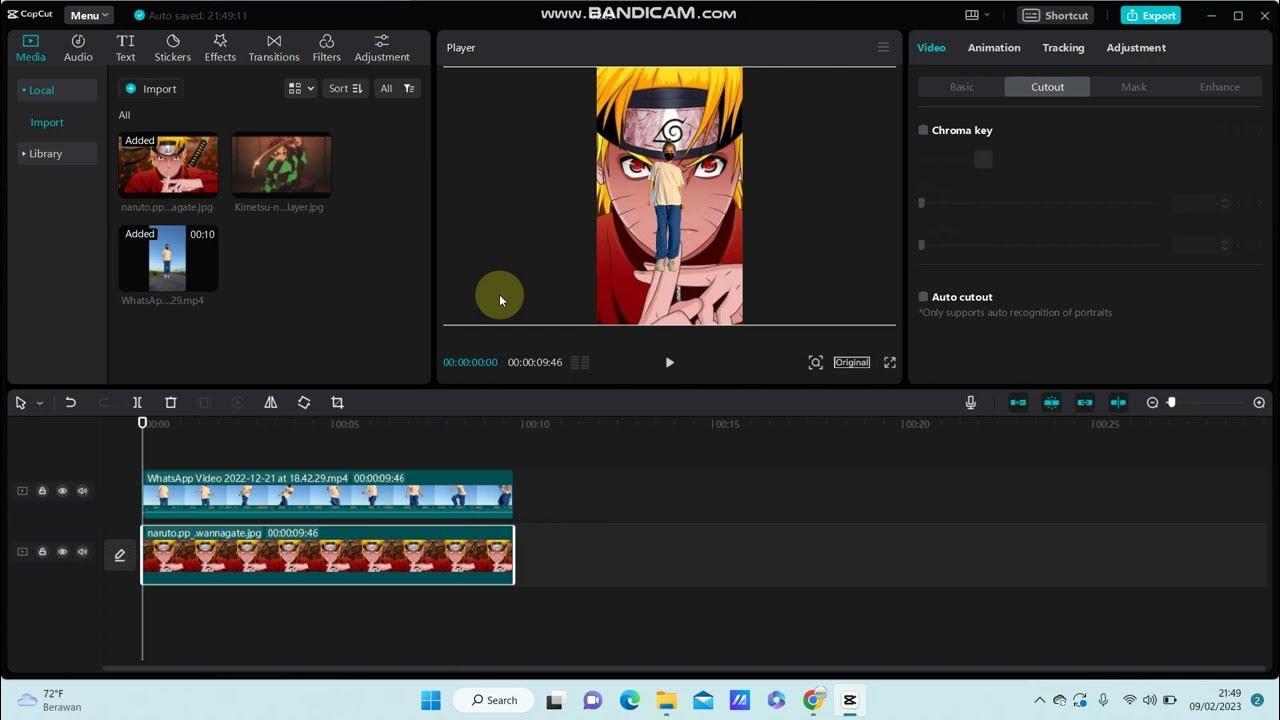This screenshot has height=720, width=1280.
Task: Mute the naruto.pp image track
Action: (x=82, y=552)
